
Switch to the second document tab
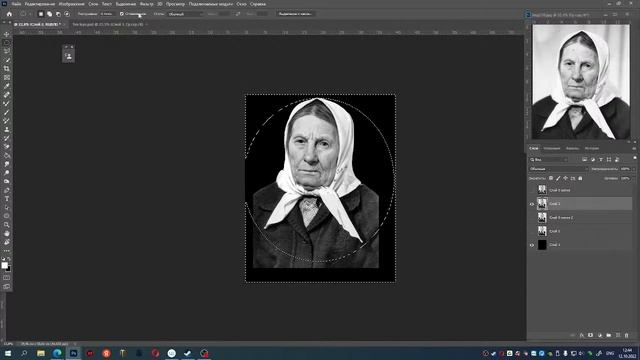point(108,24)
